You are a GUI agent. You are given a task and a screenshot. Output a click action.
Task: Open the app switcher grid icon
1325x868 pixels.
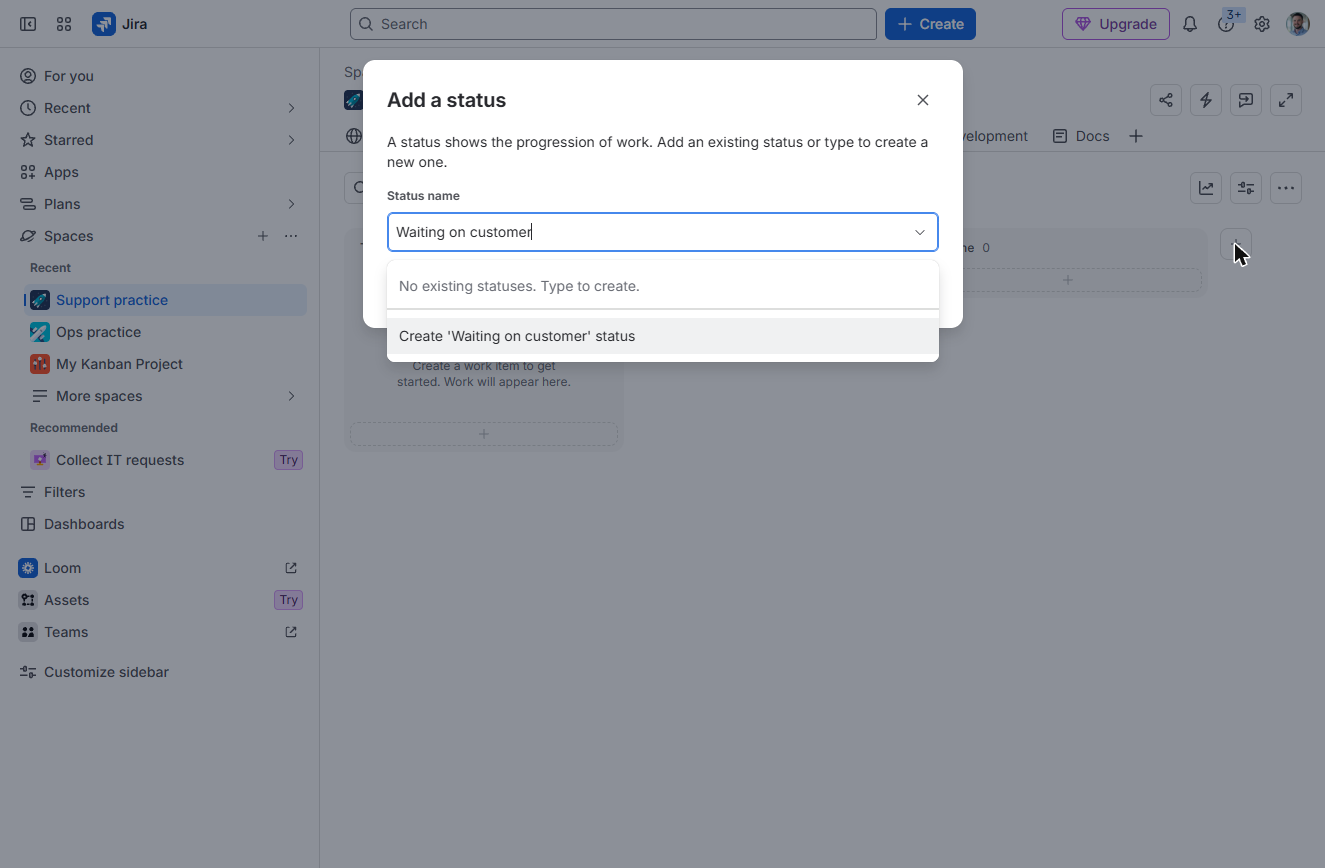tap(64, 24)
